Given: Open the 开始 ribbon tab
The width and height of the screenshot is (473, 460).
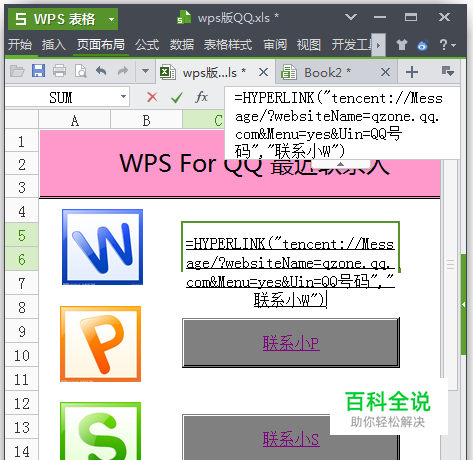Looking at the screenshot, I should point(20,45).
